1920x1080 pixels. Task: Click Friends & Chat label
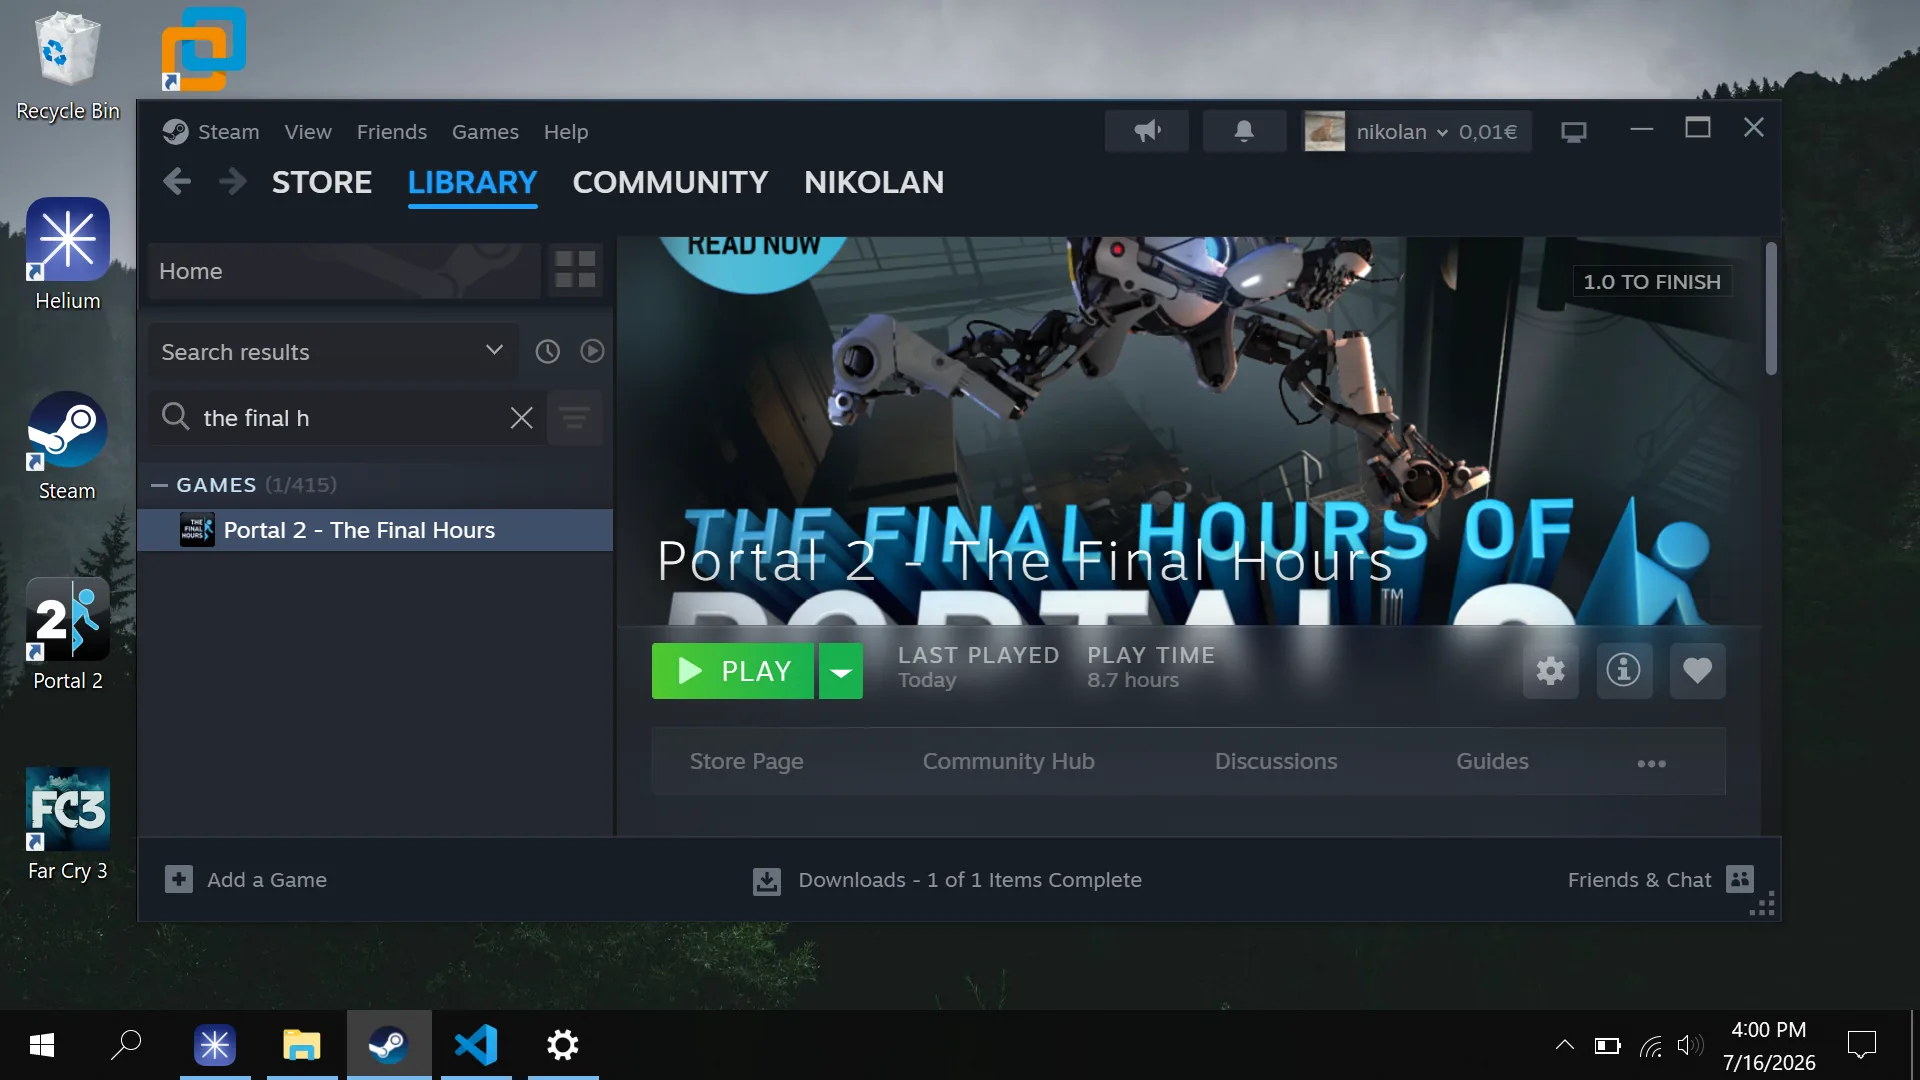coord(1639,880)
